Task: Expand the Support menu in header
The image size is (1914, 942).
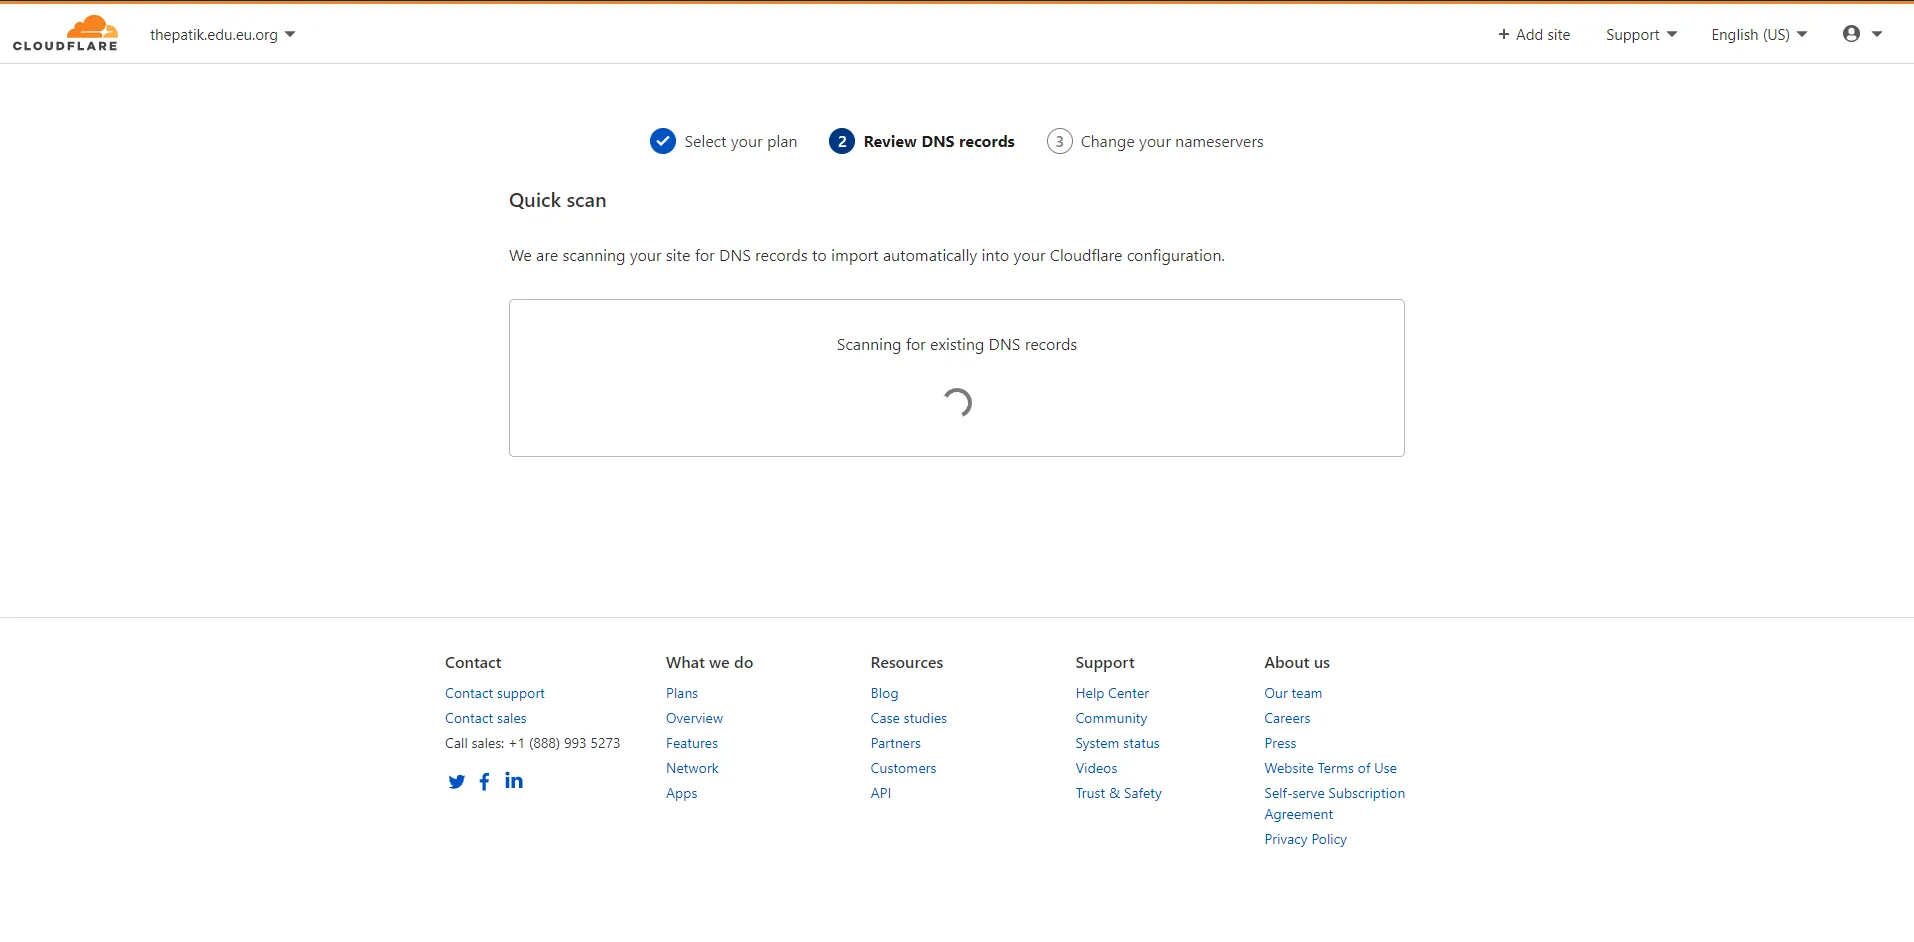Action: 1641,34
